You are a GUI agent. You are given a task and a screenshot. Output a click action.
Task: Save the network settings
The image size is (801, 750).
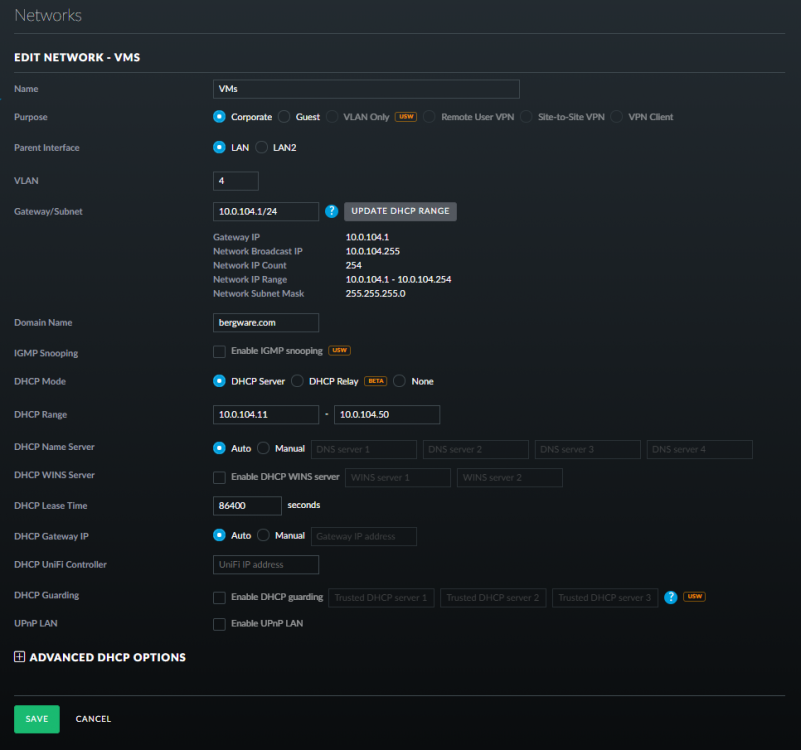tap(37, 719)
